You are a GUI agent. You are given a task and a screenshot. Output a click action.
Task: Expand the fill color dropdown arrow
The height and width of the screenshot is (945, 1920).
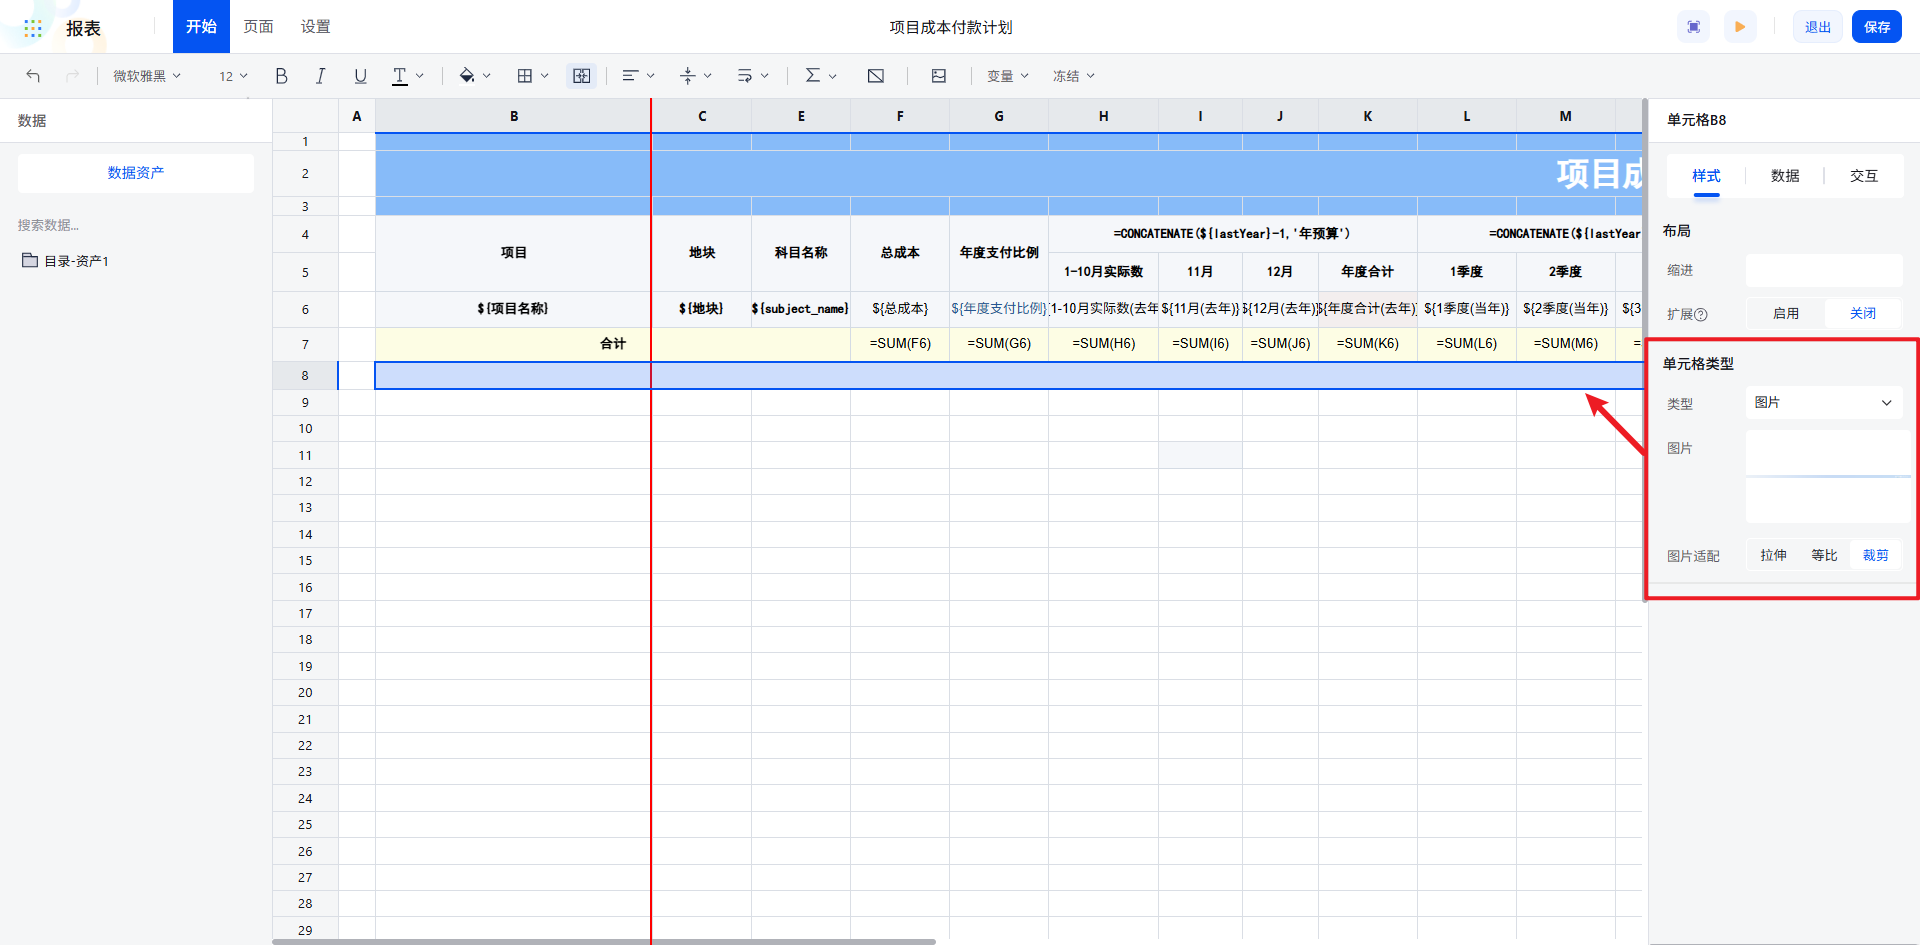(x=487, y=76)
